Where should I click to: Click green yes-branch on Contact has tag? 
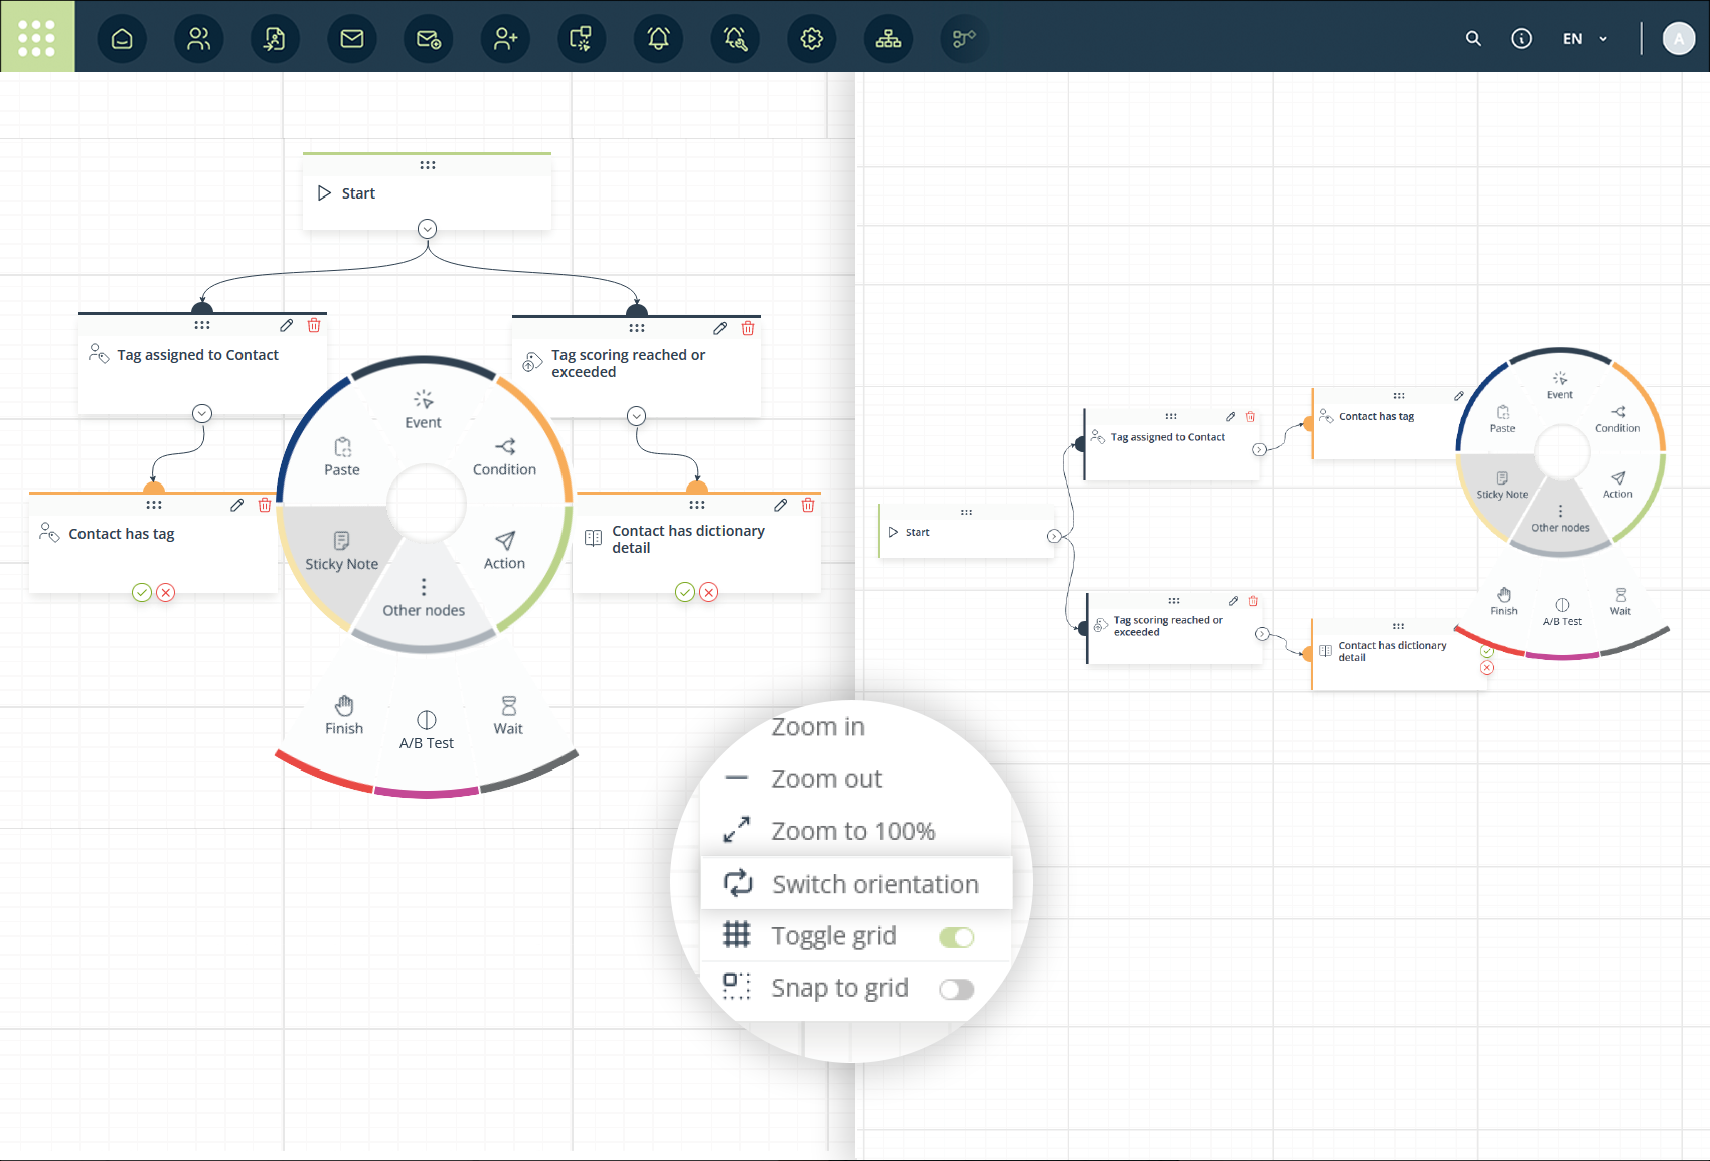point(142,592)
